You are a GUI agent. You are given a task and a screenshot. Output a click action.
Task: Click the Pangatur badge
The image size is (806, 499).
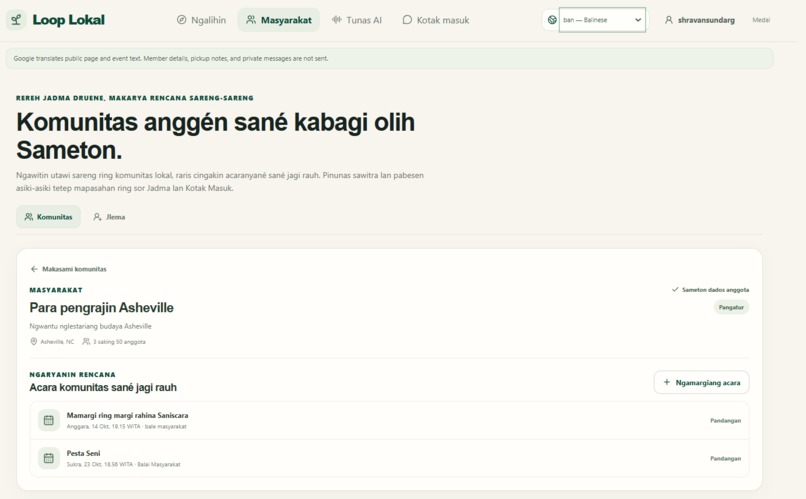click(x=731, y=307)
